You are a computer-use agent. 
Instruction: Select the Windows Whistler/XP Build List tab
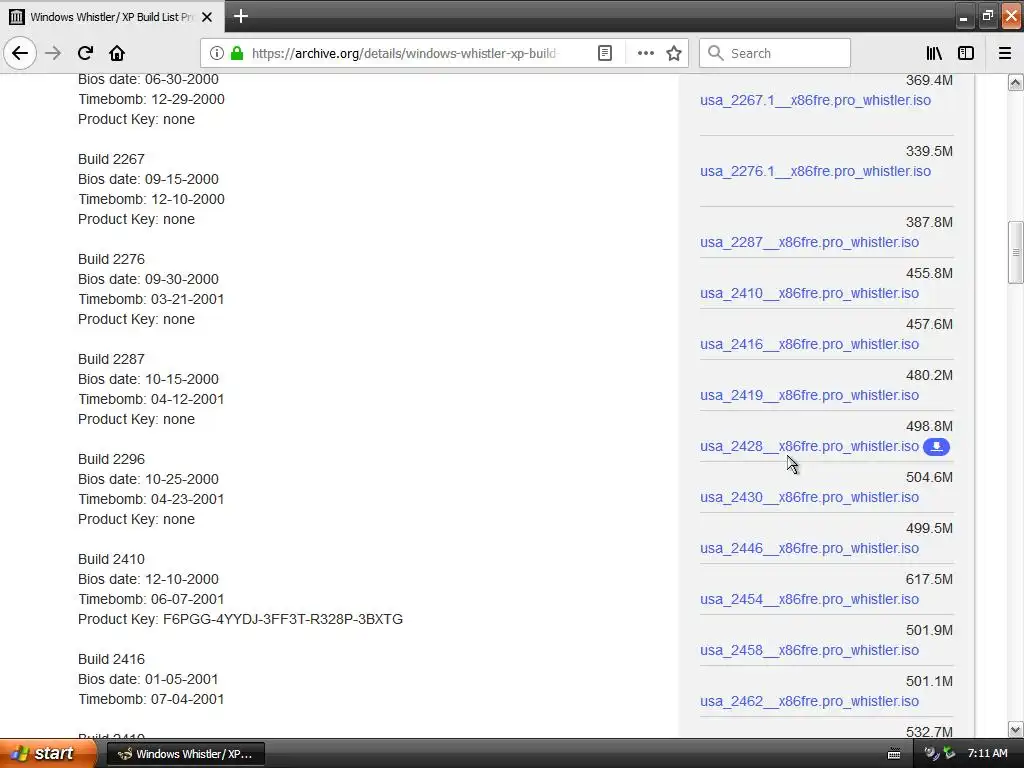click(x=112, y=17)
